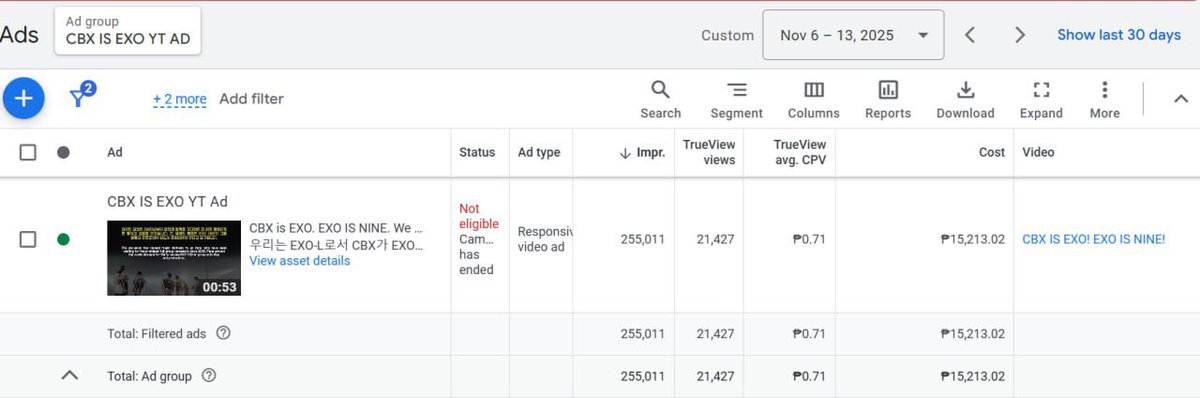Open the More options menu

(1104, 100)
